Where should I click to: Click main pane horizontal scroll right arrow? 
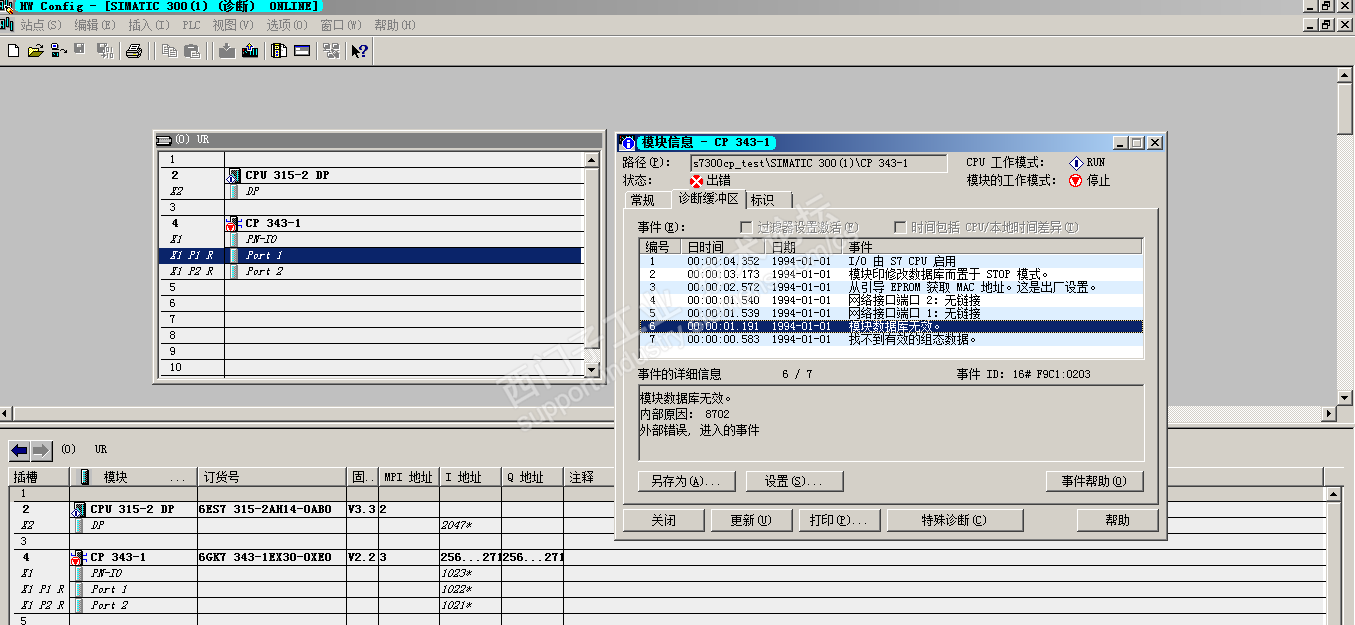1329,413
